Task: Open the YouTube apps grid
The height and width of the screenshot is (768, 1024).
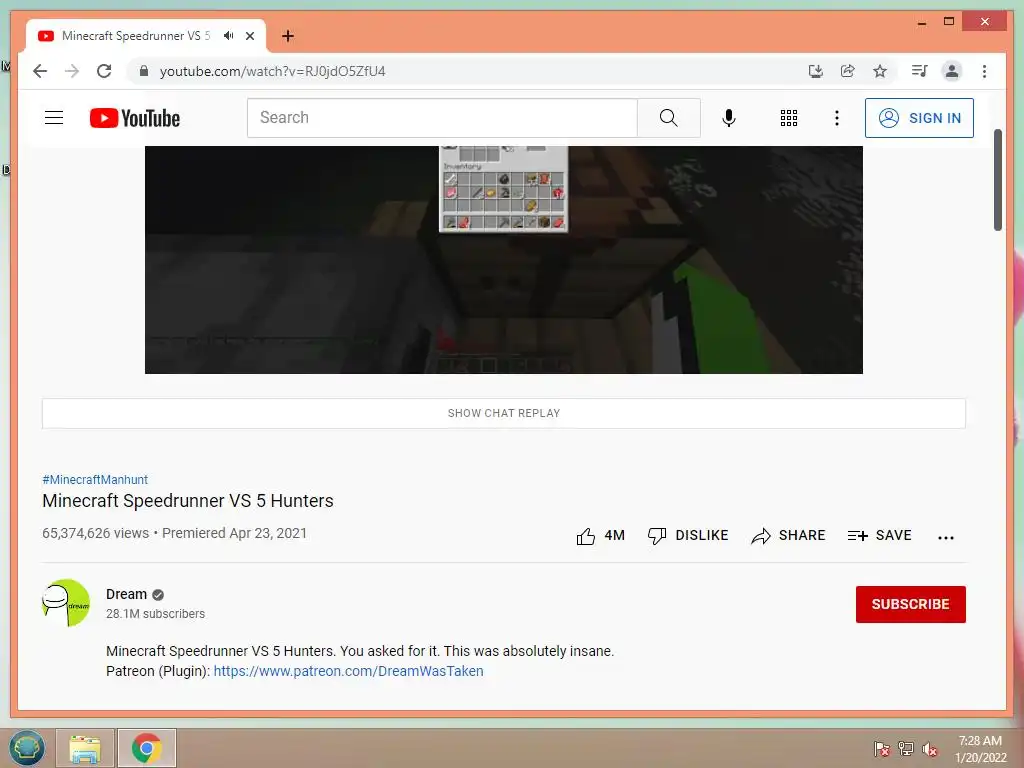Action: click(x=789, y=118)
